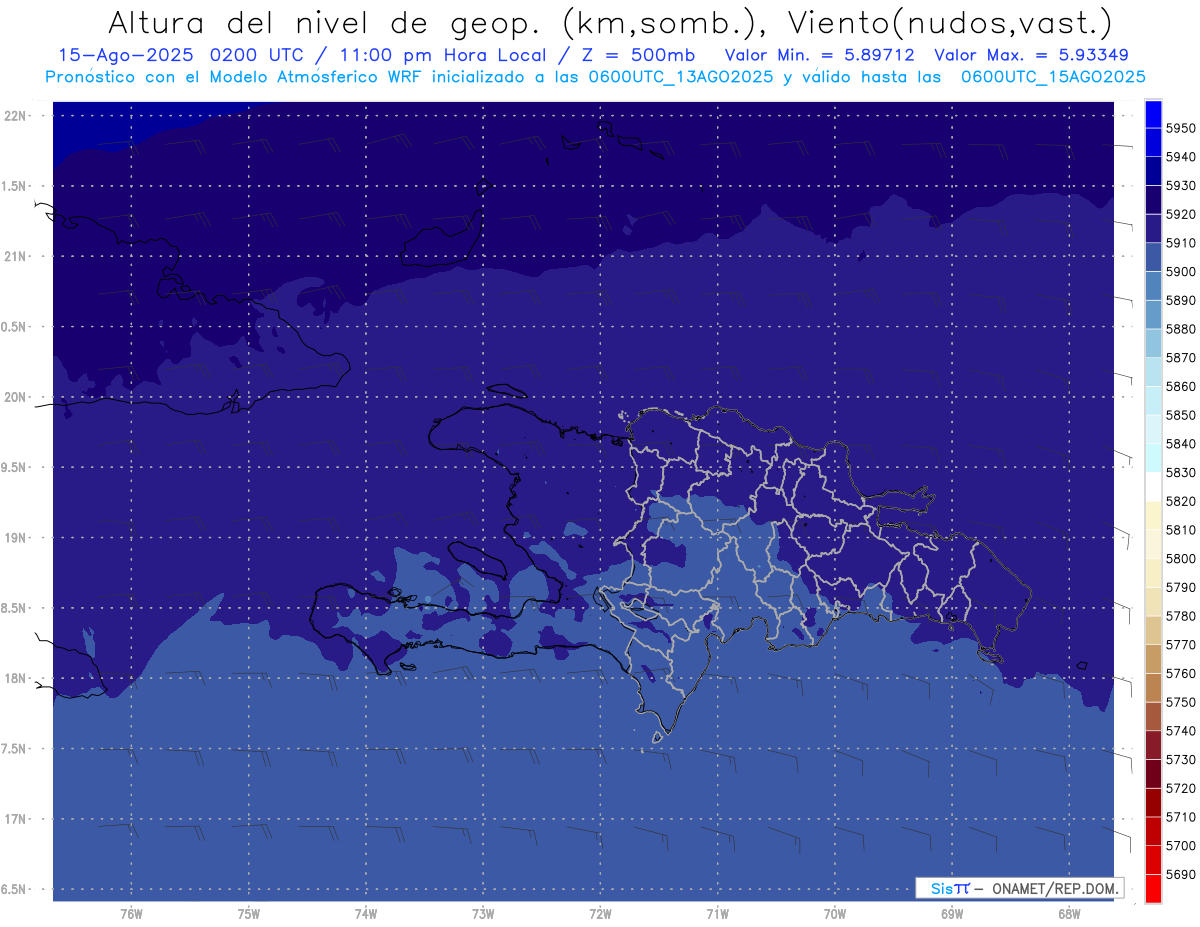Click the '5920' colorbar value
The width and height of the screenshot is (1200, 927).
coord(1181,214)
